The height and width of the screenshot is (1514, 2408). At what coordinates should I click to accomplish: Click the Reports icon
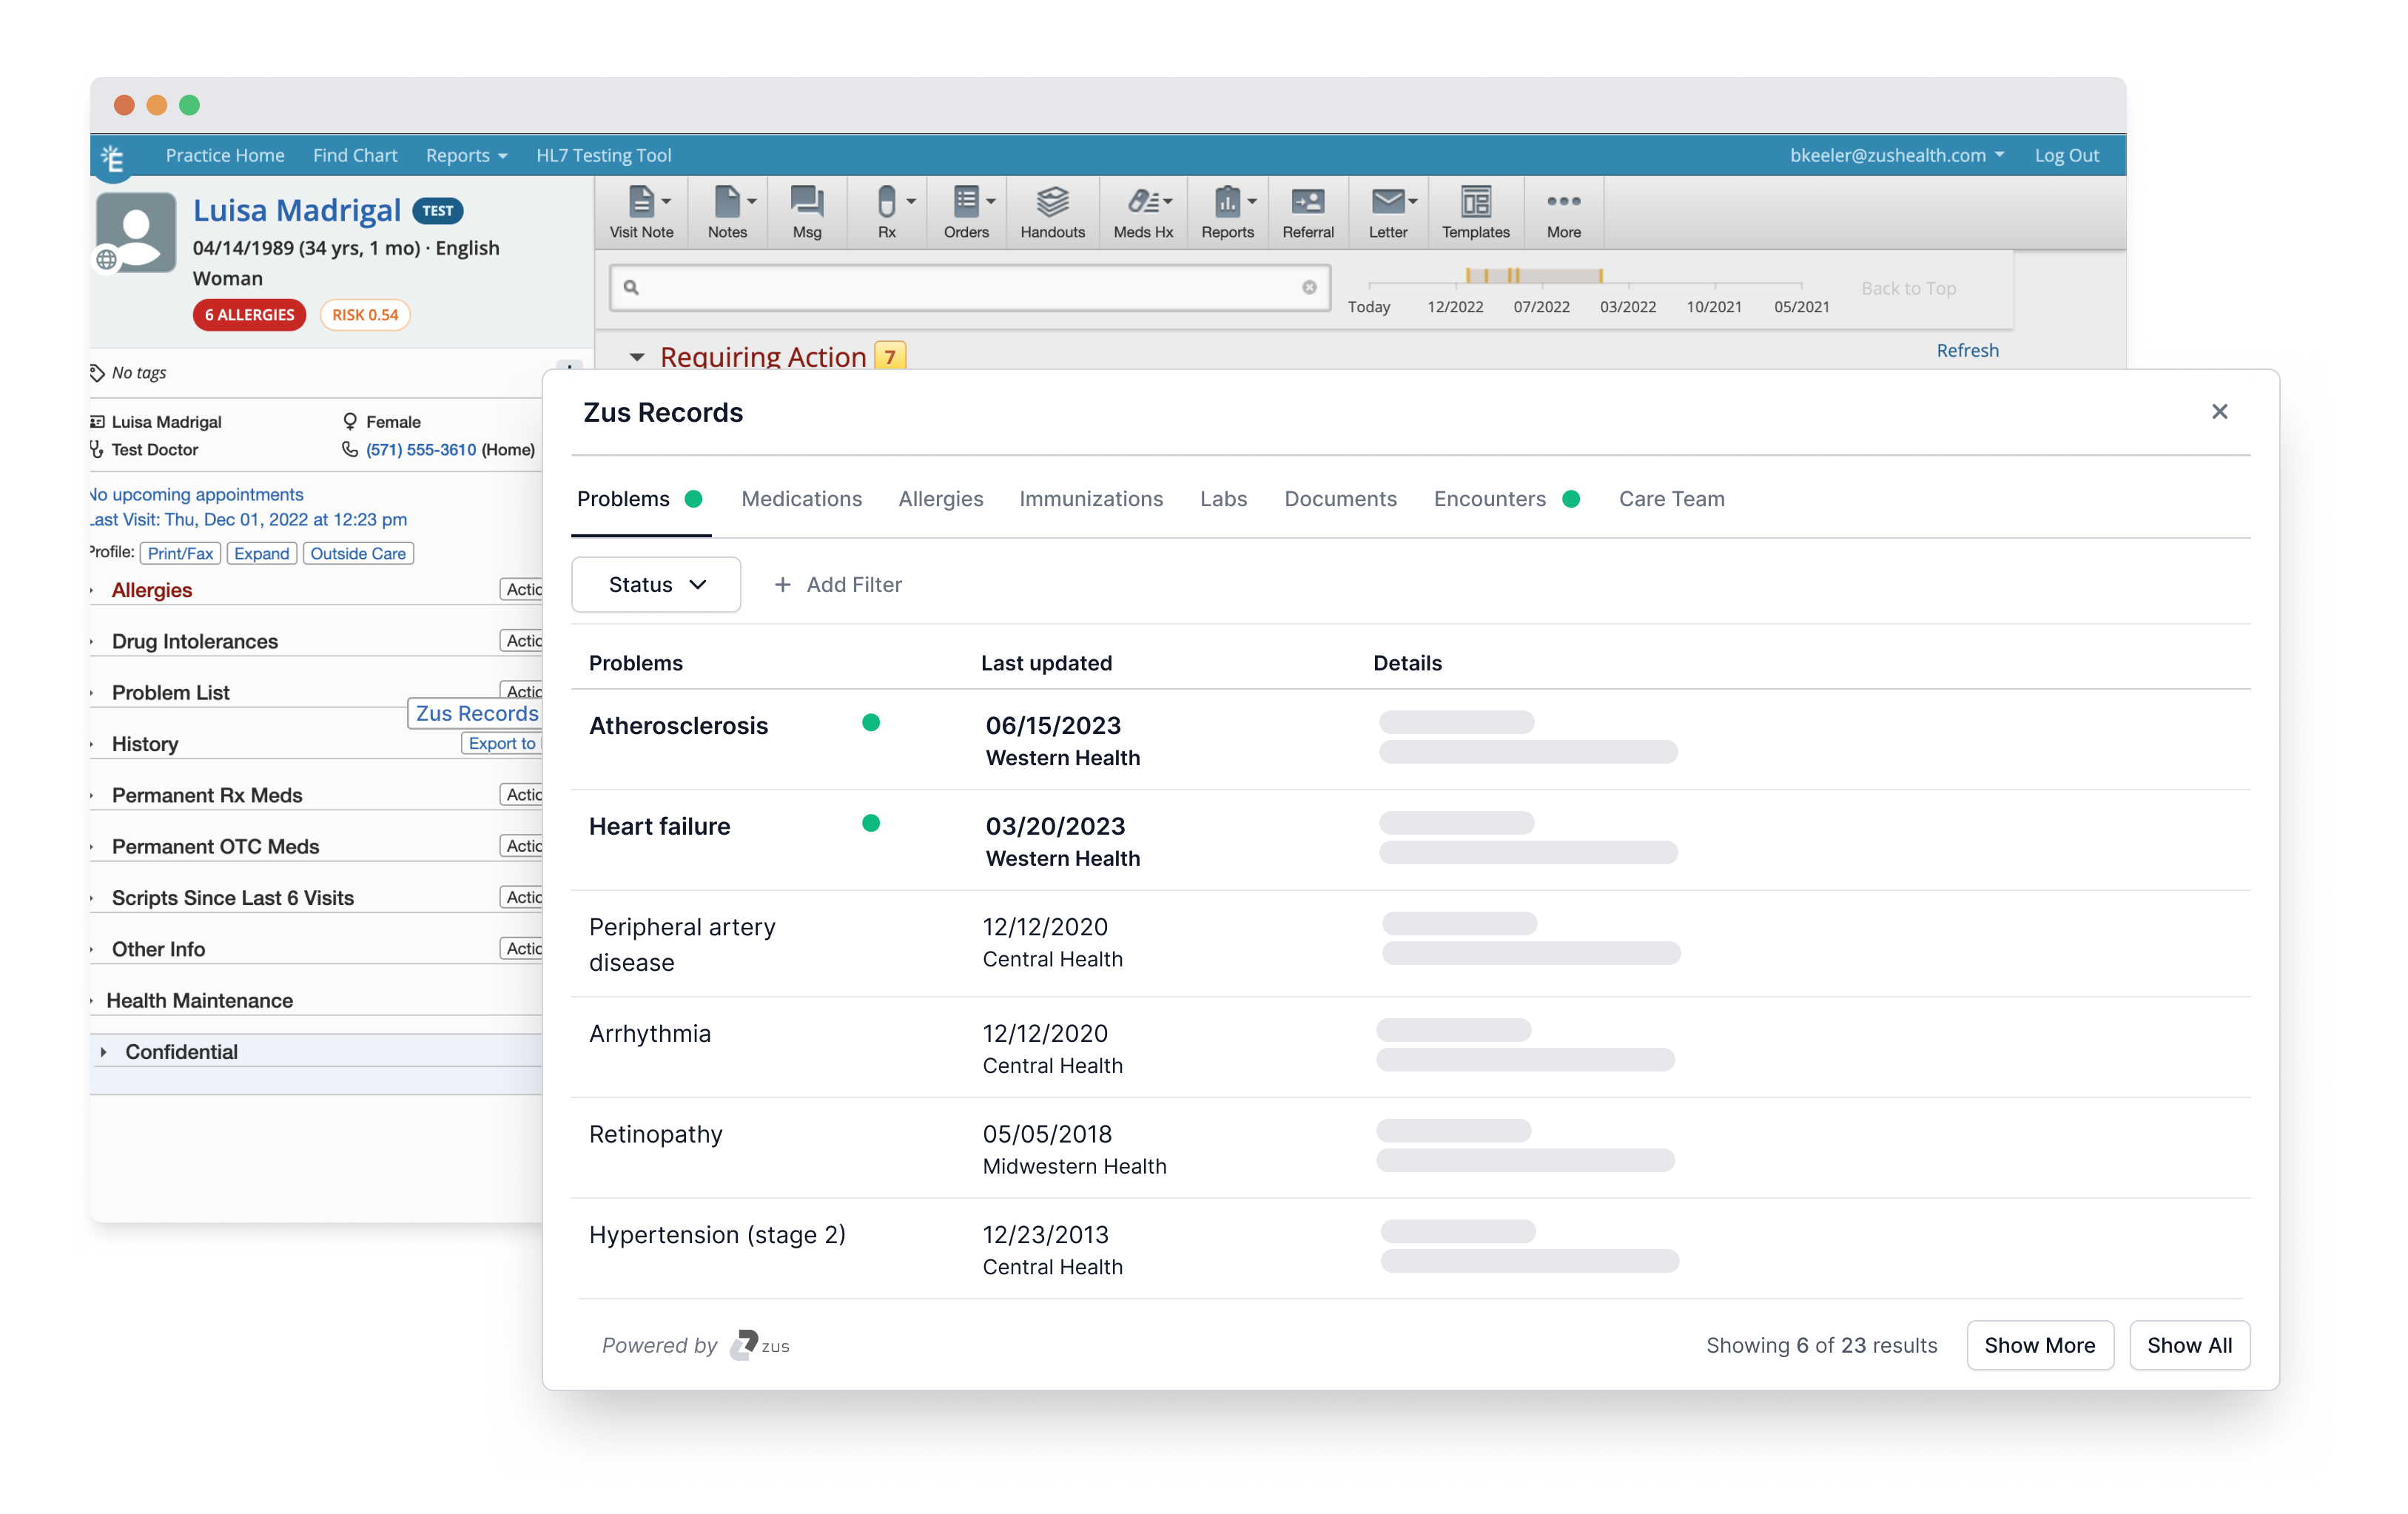click(1225, 209)
